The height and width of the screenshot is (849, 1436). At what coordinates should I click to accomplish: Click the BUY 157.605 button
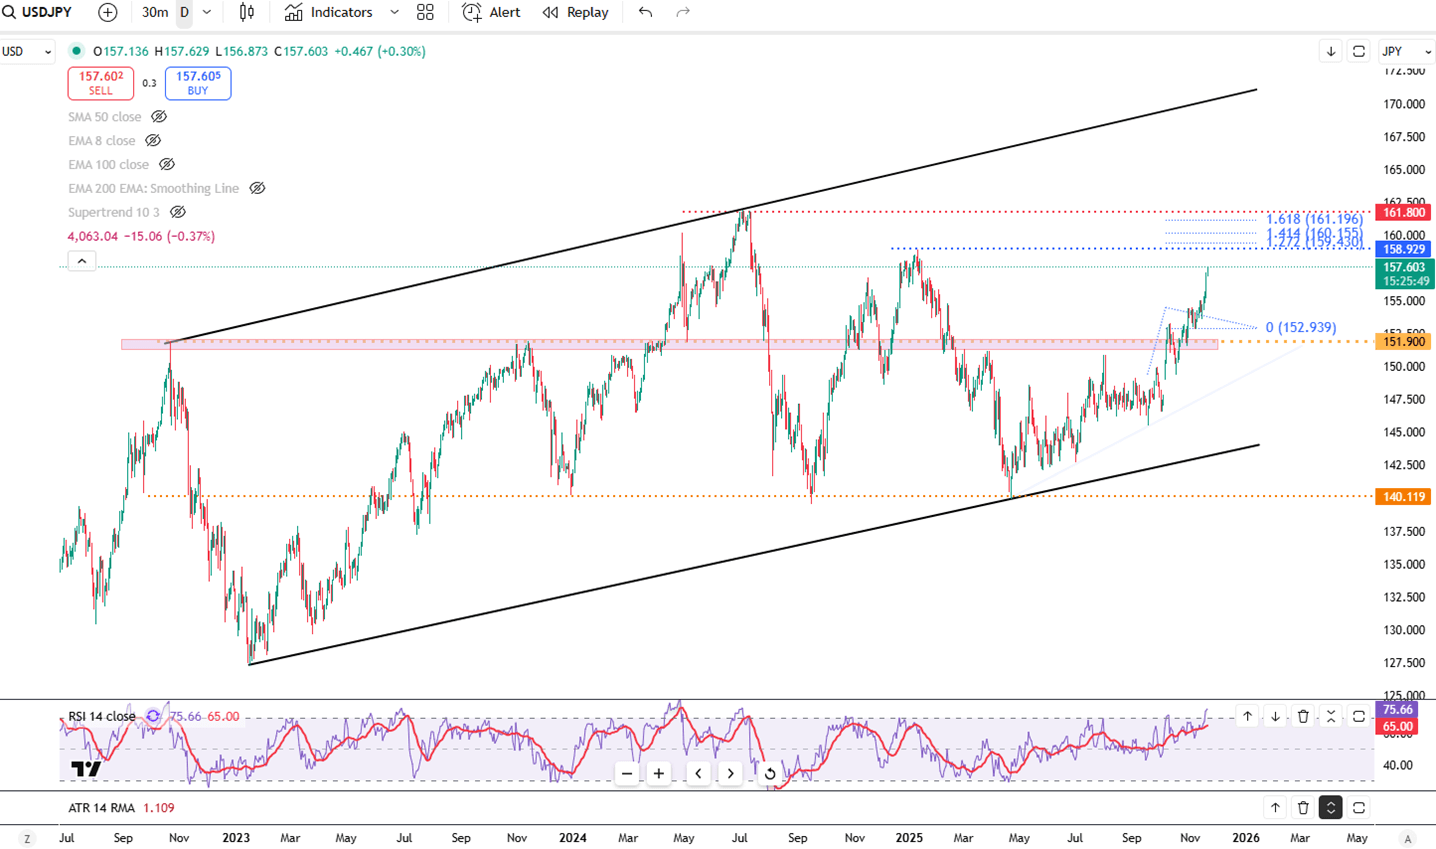coord(198,83)
